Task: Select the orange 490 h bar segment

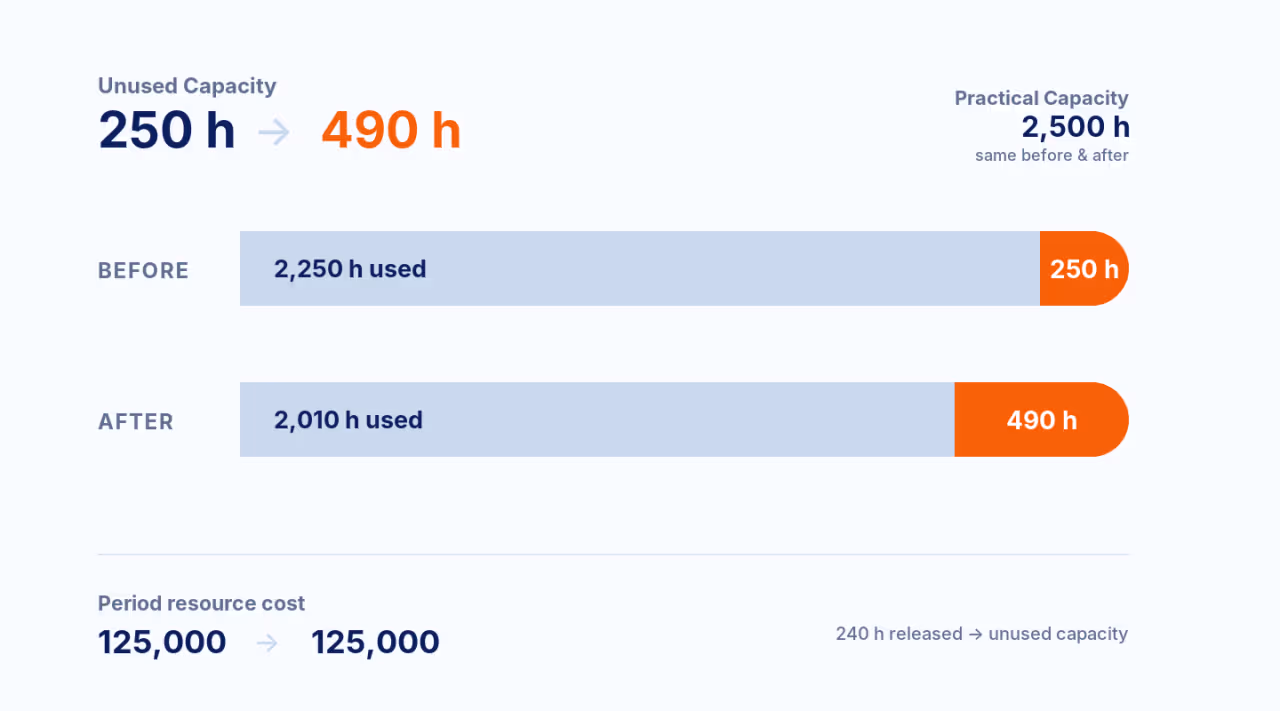Action: pyautogui.click(x=1042, y=419)
